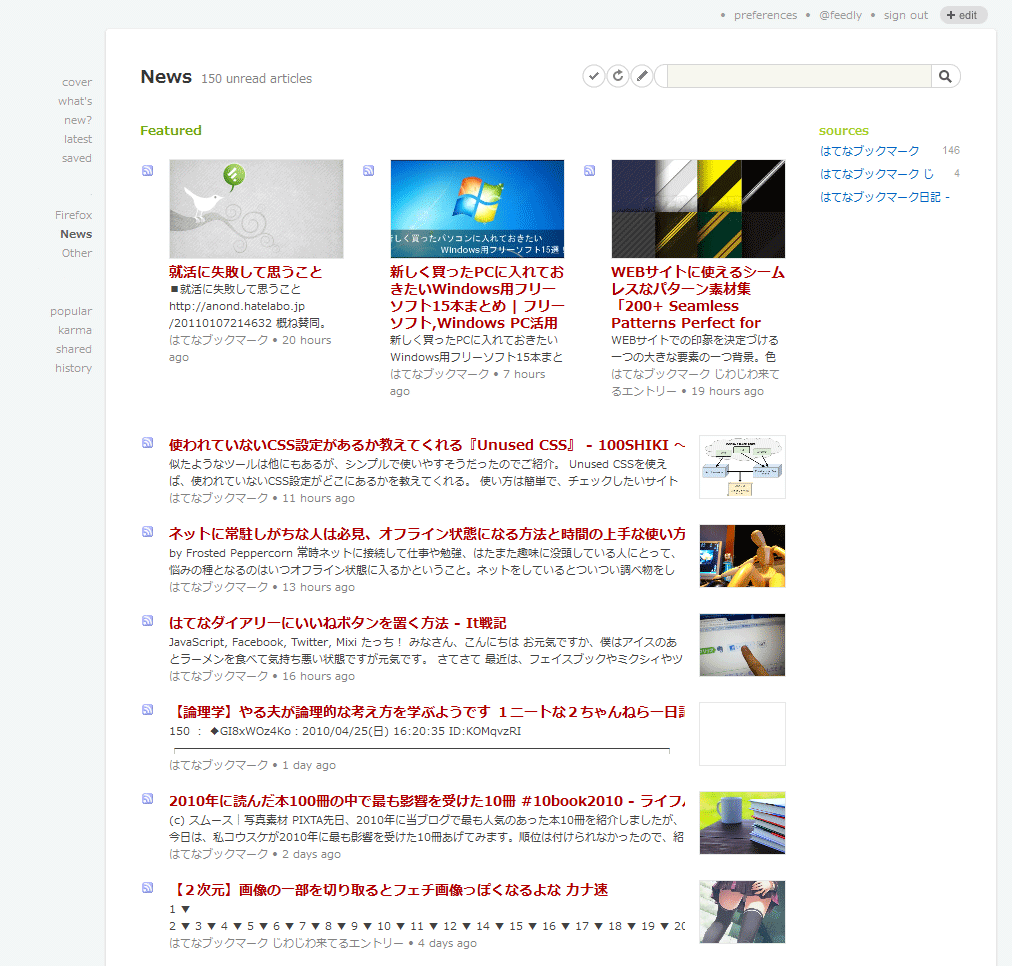
Task: Switch to the 'latest' view in the sidebar
Action: (x=77, y=138)
